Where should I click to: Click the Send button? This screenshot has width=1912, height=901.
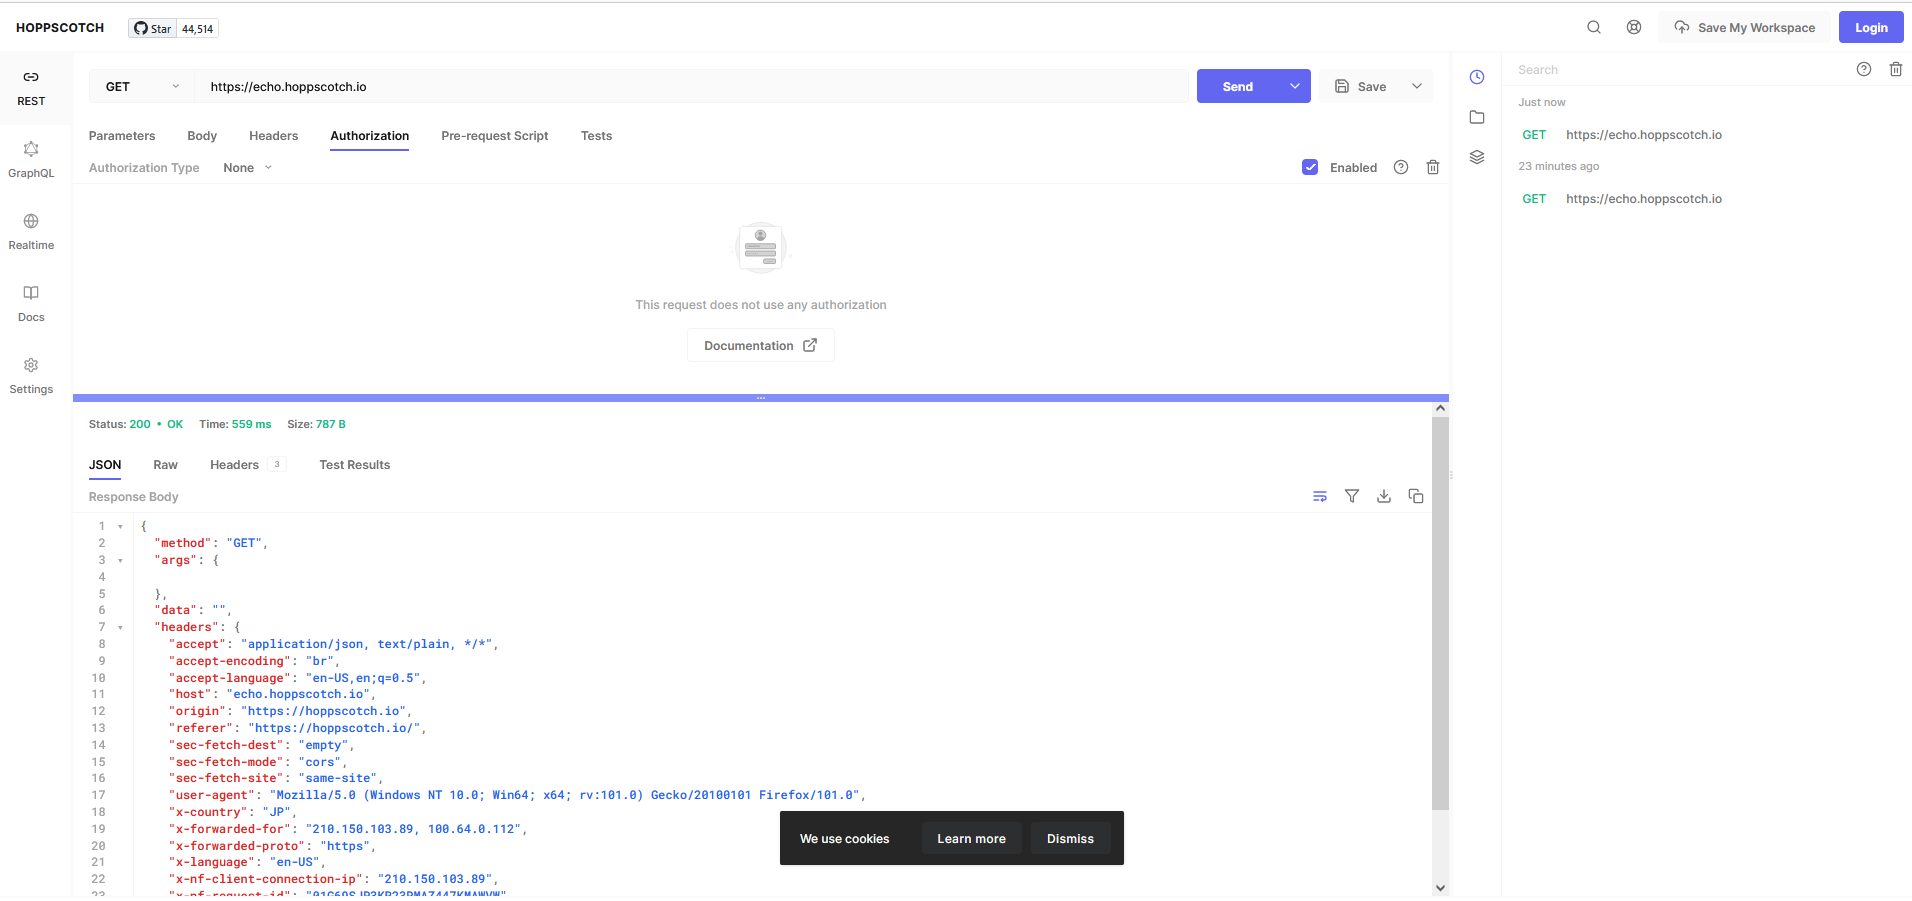pos(1238,87)
